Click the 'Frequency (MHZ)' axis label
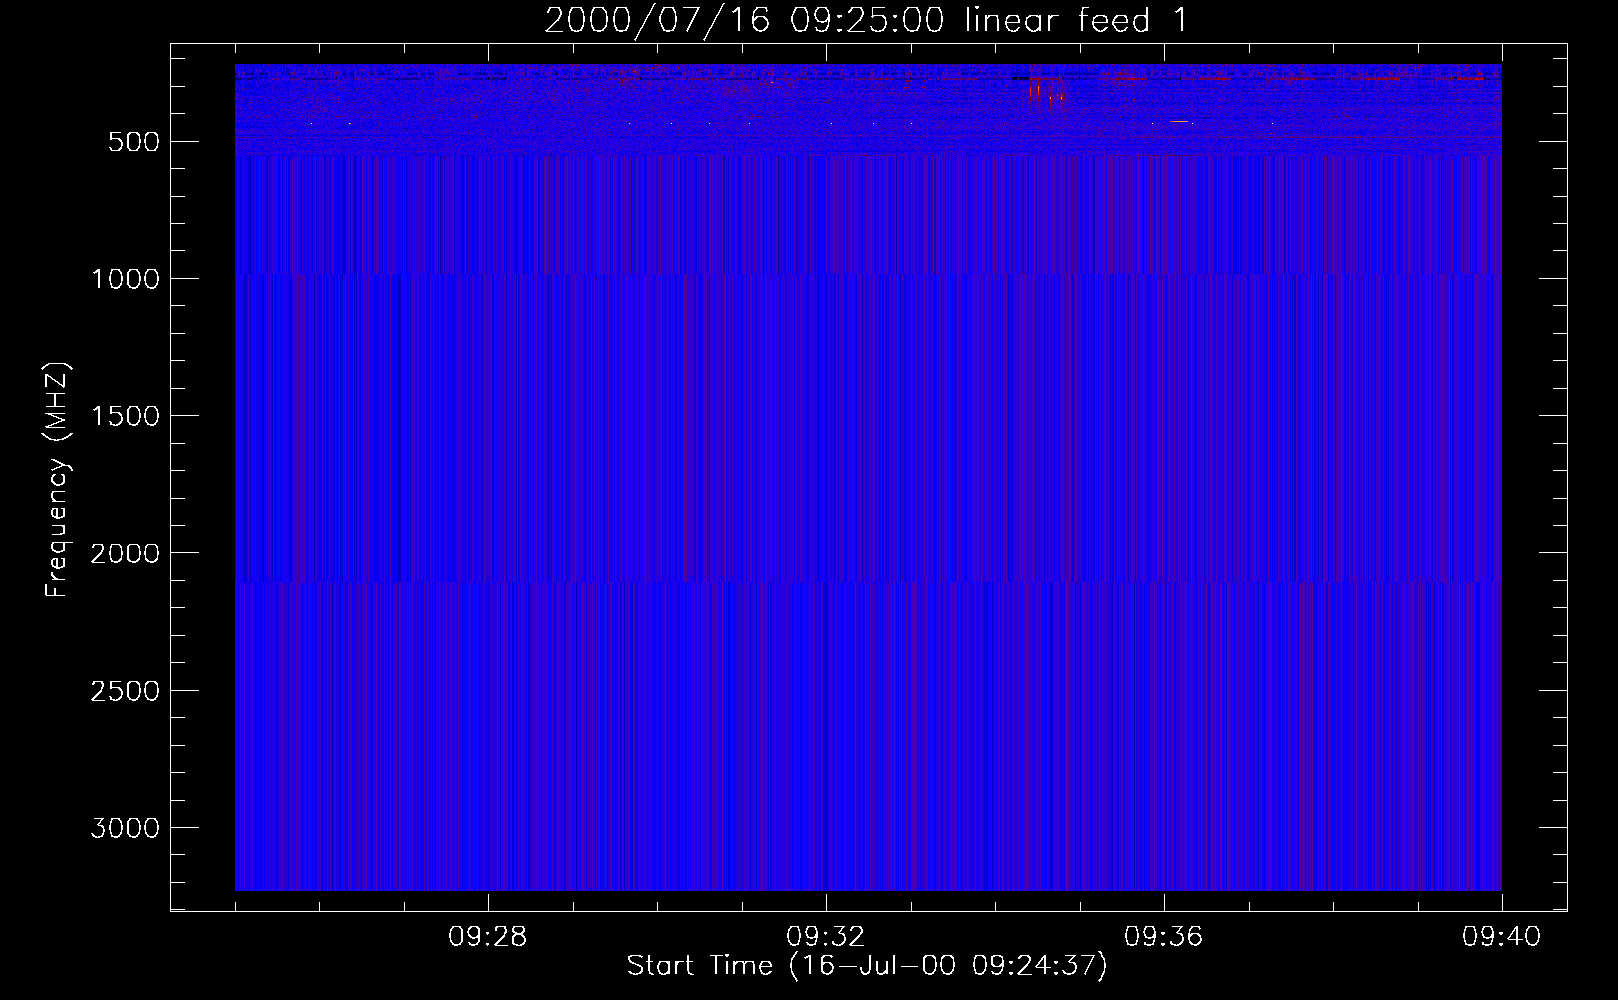This screenshot has width=1618, height=1000. click(x=57, y=480)
